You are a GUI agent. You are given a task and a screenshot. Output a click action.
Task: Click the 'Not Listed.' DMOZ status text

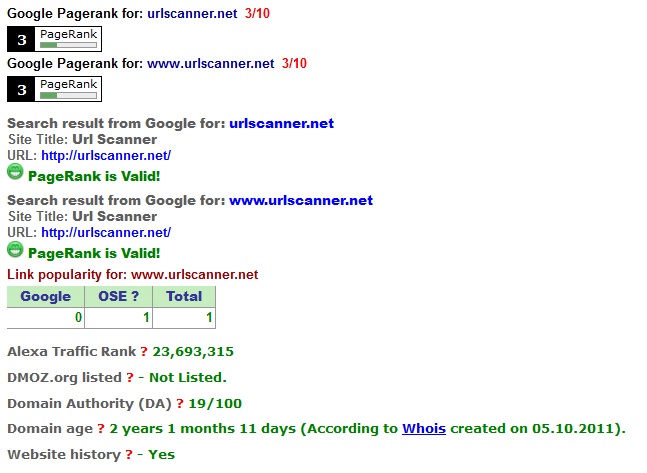click(188, 378)
